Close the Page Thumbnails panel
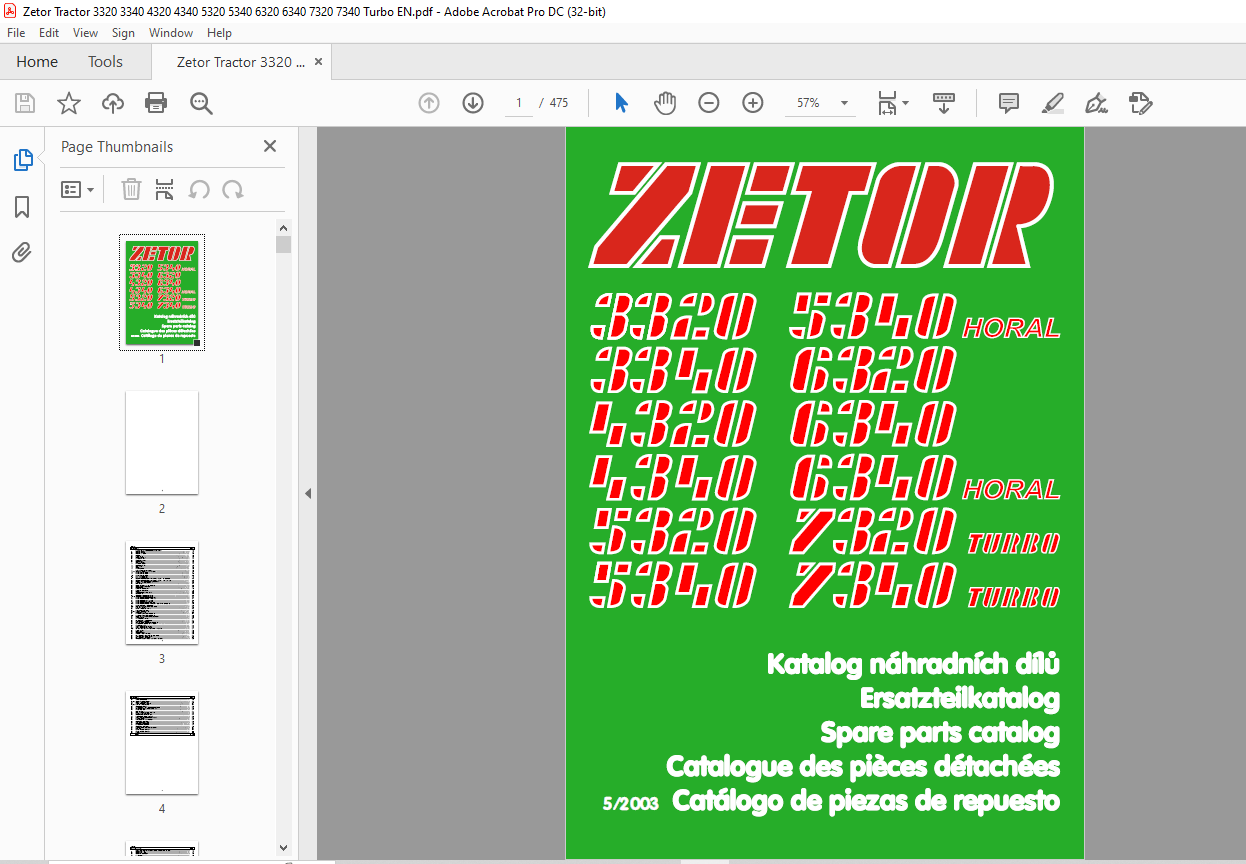This screenshot has width=1246, height=864. tap(270, 146)
